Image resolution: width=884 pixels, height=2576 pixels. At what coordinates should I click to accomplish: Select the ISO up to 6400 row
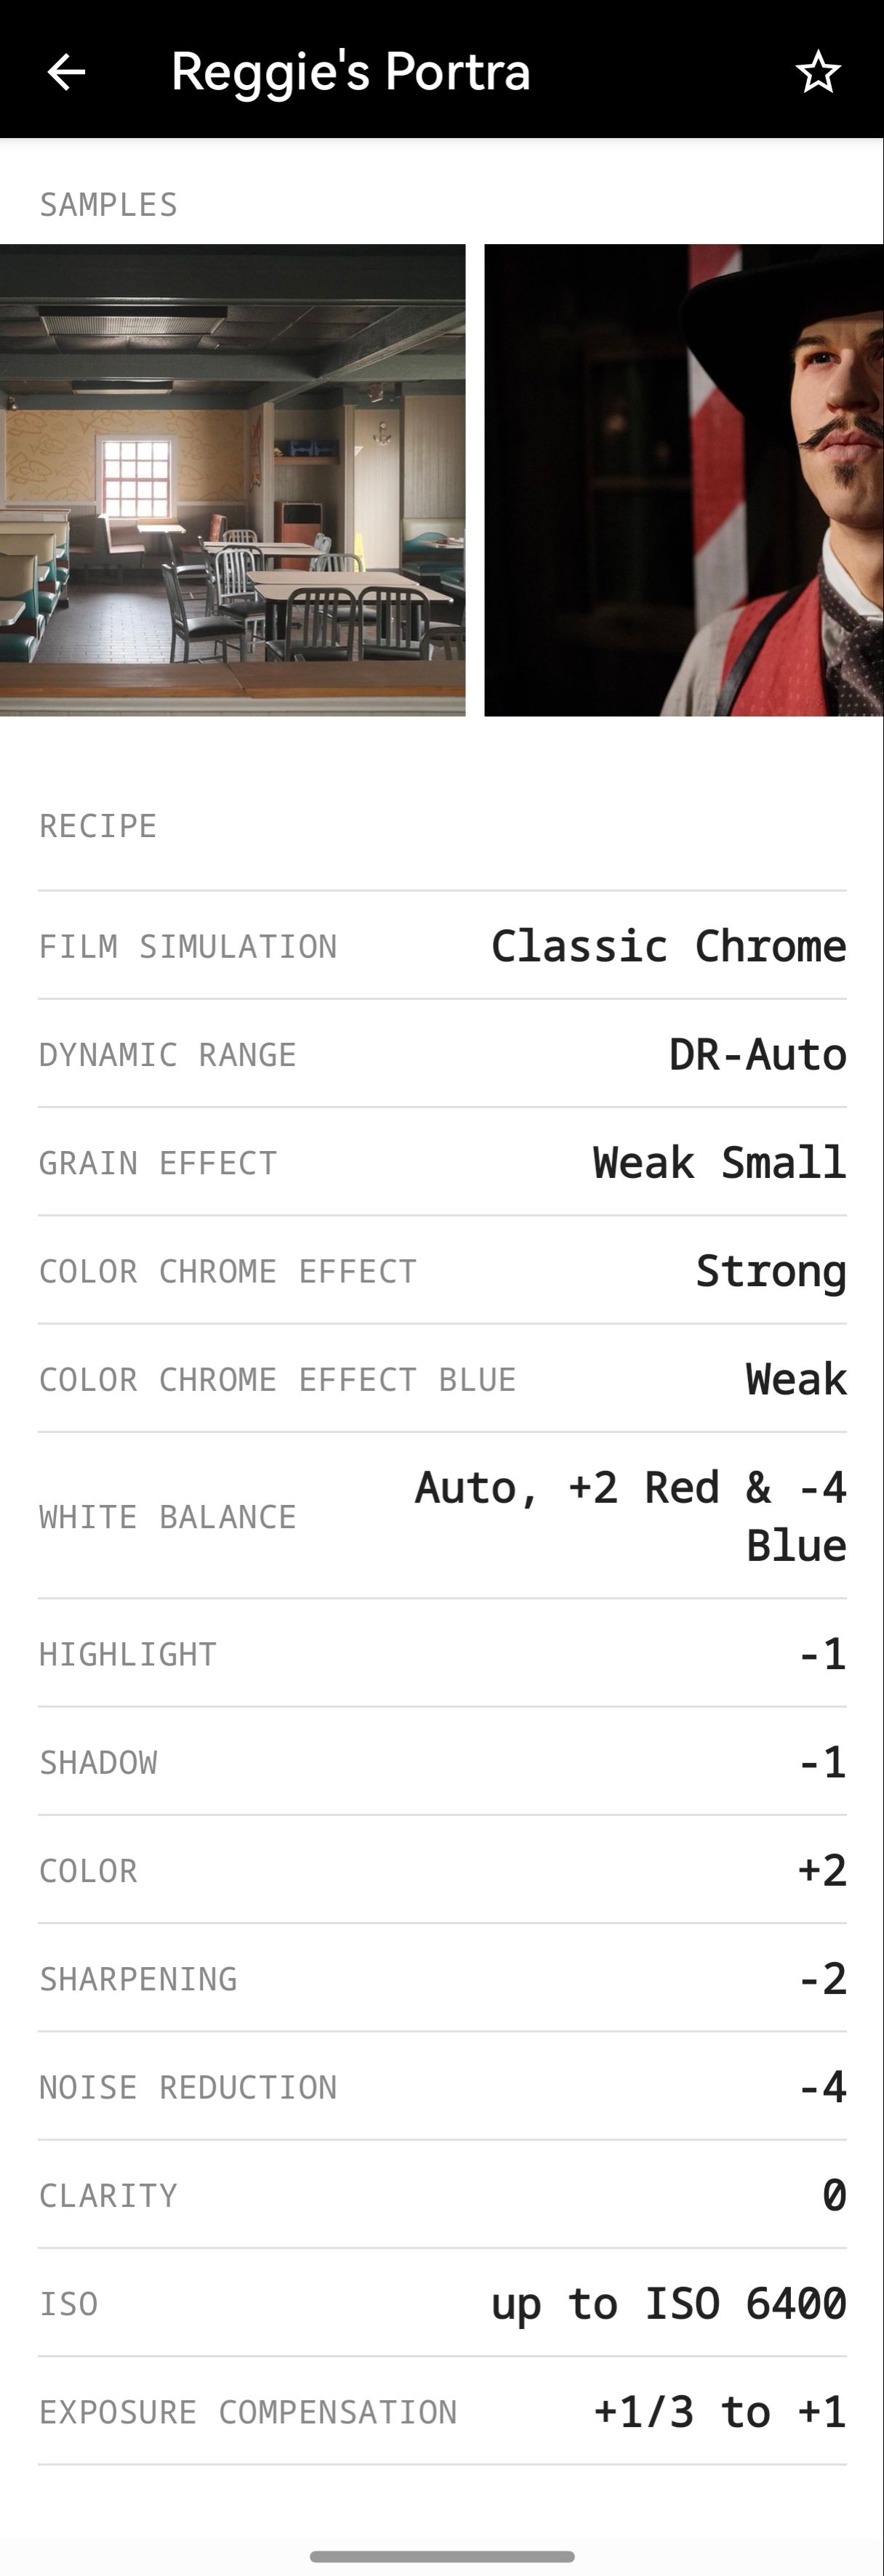[x=442, y=2304]
